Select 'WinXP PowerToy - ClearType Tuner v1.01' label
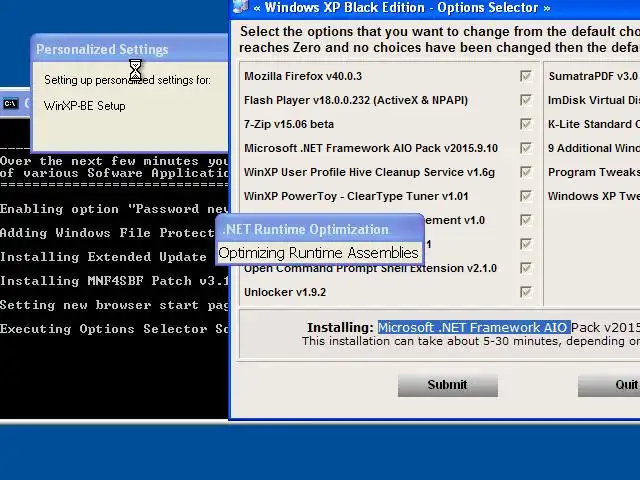Viewport: 640px width, 480px height. pyautogui.click(x=356, y=196)
